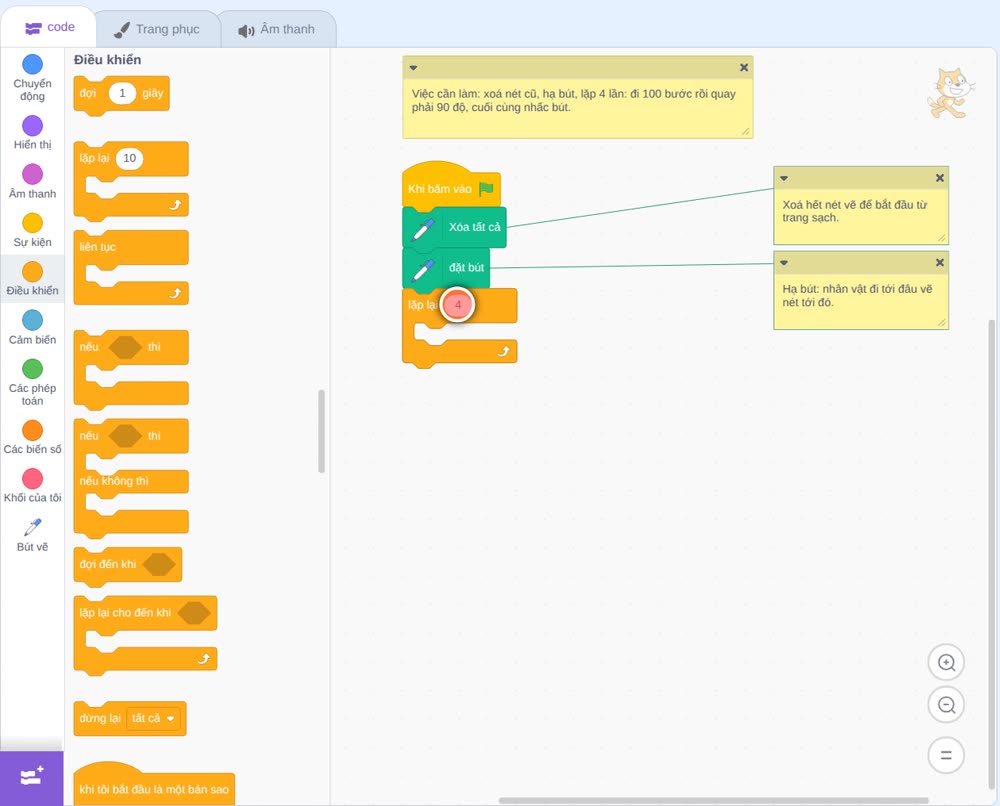This screenshot has height=806, width=1000.
Task: Click the đặt bút block in script
Action: click(x=446, y=268)
